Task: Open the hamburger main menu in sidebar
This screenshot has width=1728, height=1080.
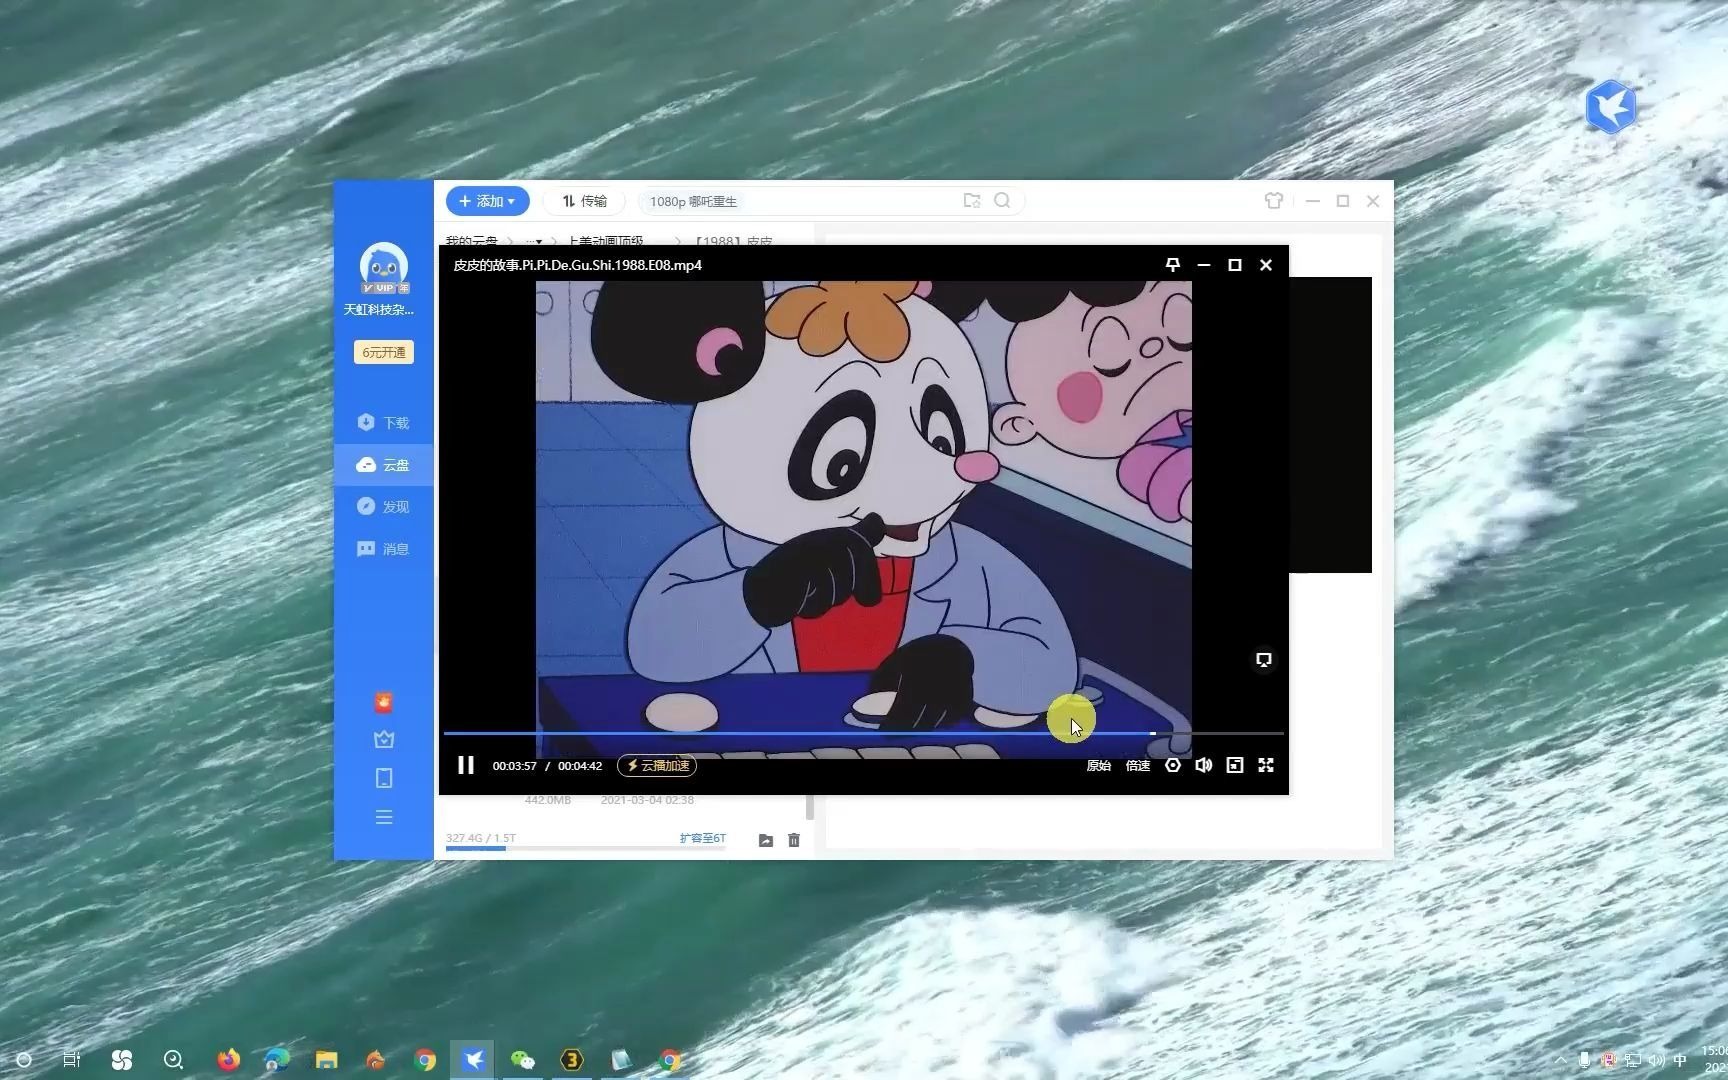Action: coord(384,817)
